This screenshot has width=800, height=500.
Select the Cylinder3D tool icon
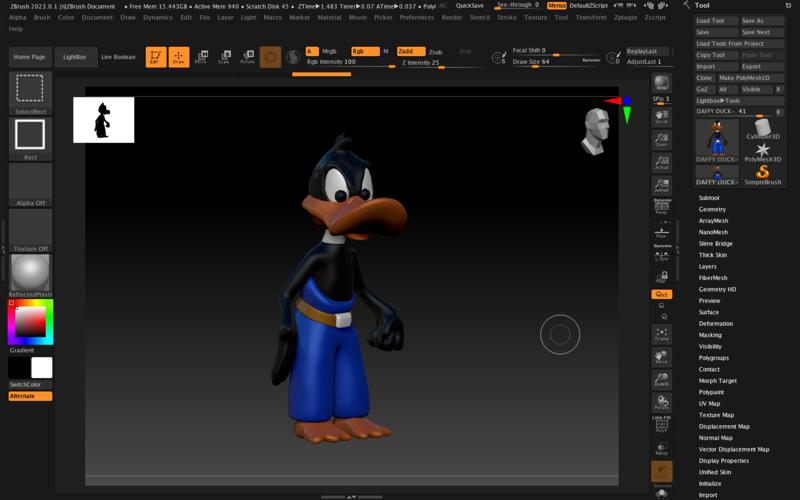763,129
